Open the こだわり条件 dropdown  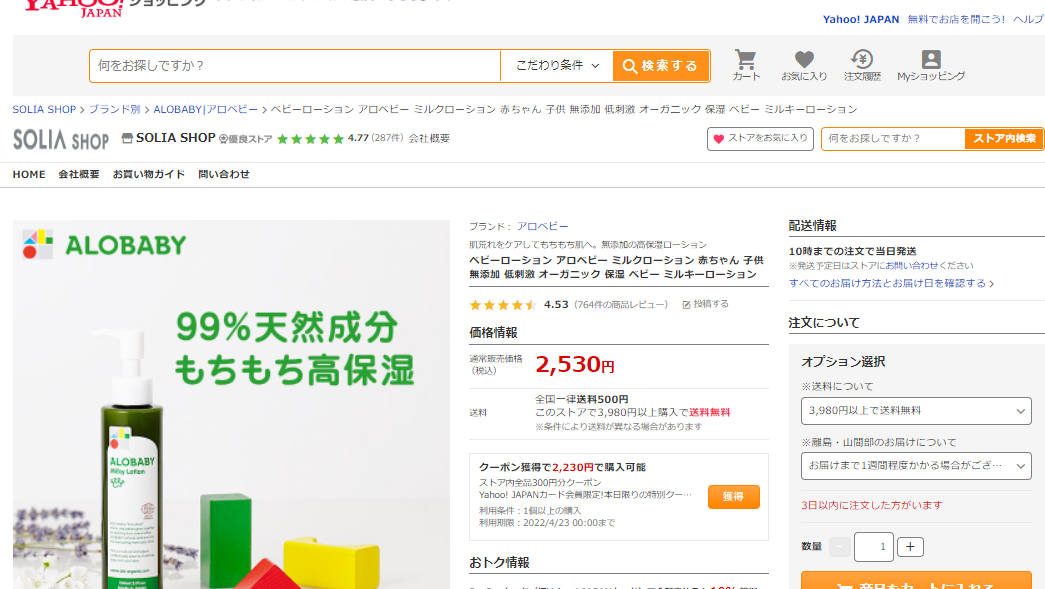click(557, 66)
